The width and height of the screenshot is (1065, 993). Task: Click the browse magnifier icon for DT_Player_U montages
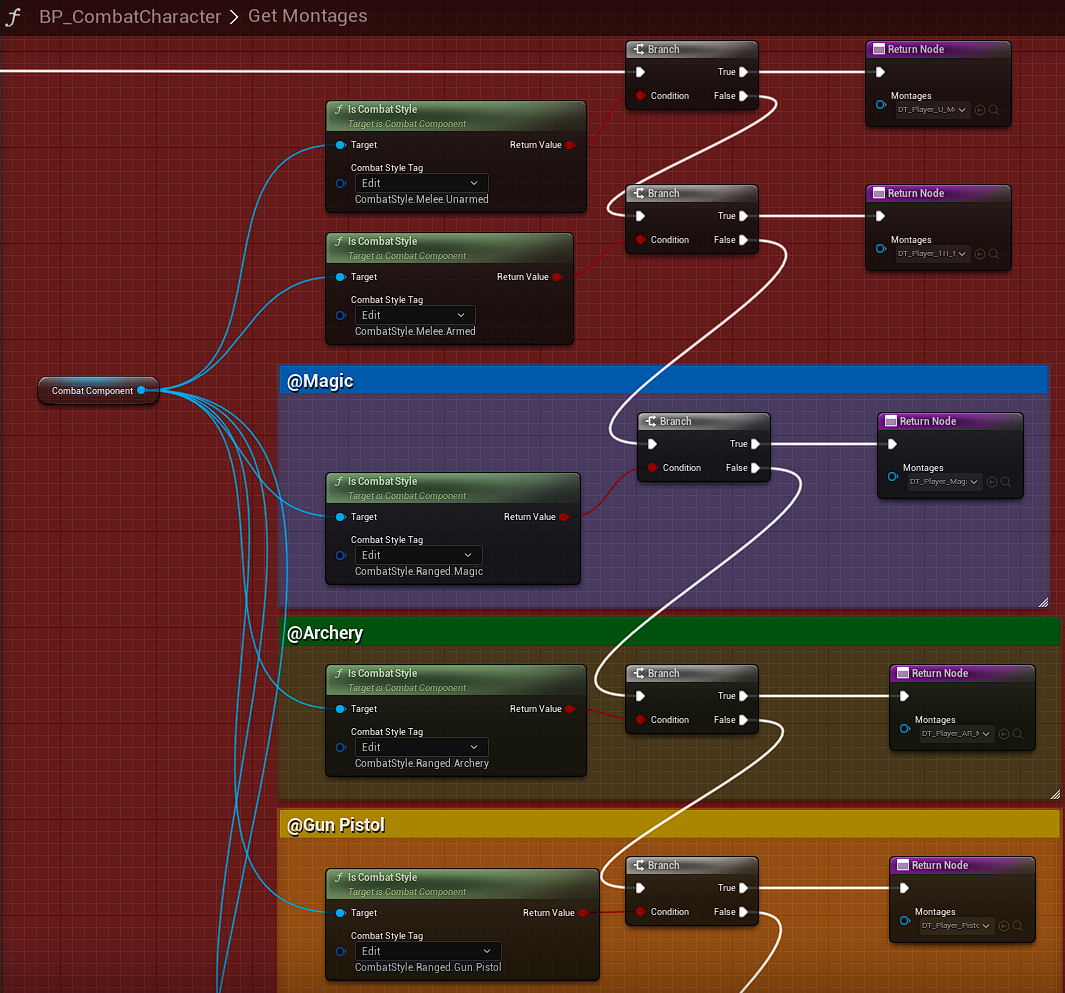[994, 110]
